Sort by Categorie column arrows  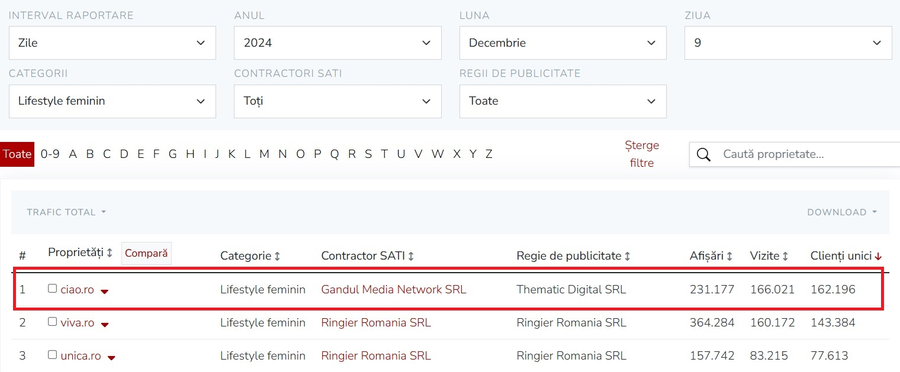pyautogui.click(x=277, y=256)
